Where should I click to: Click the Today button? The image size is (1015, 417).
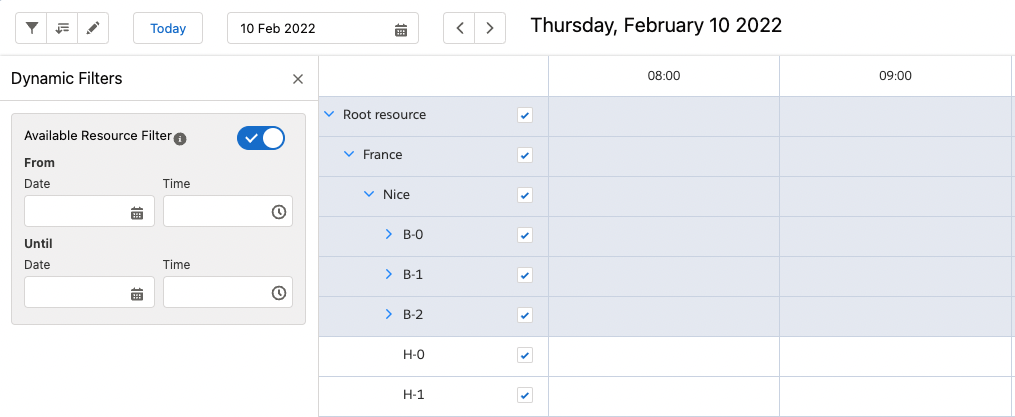click(168, 28)
